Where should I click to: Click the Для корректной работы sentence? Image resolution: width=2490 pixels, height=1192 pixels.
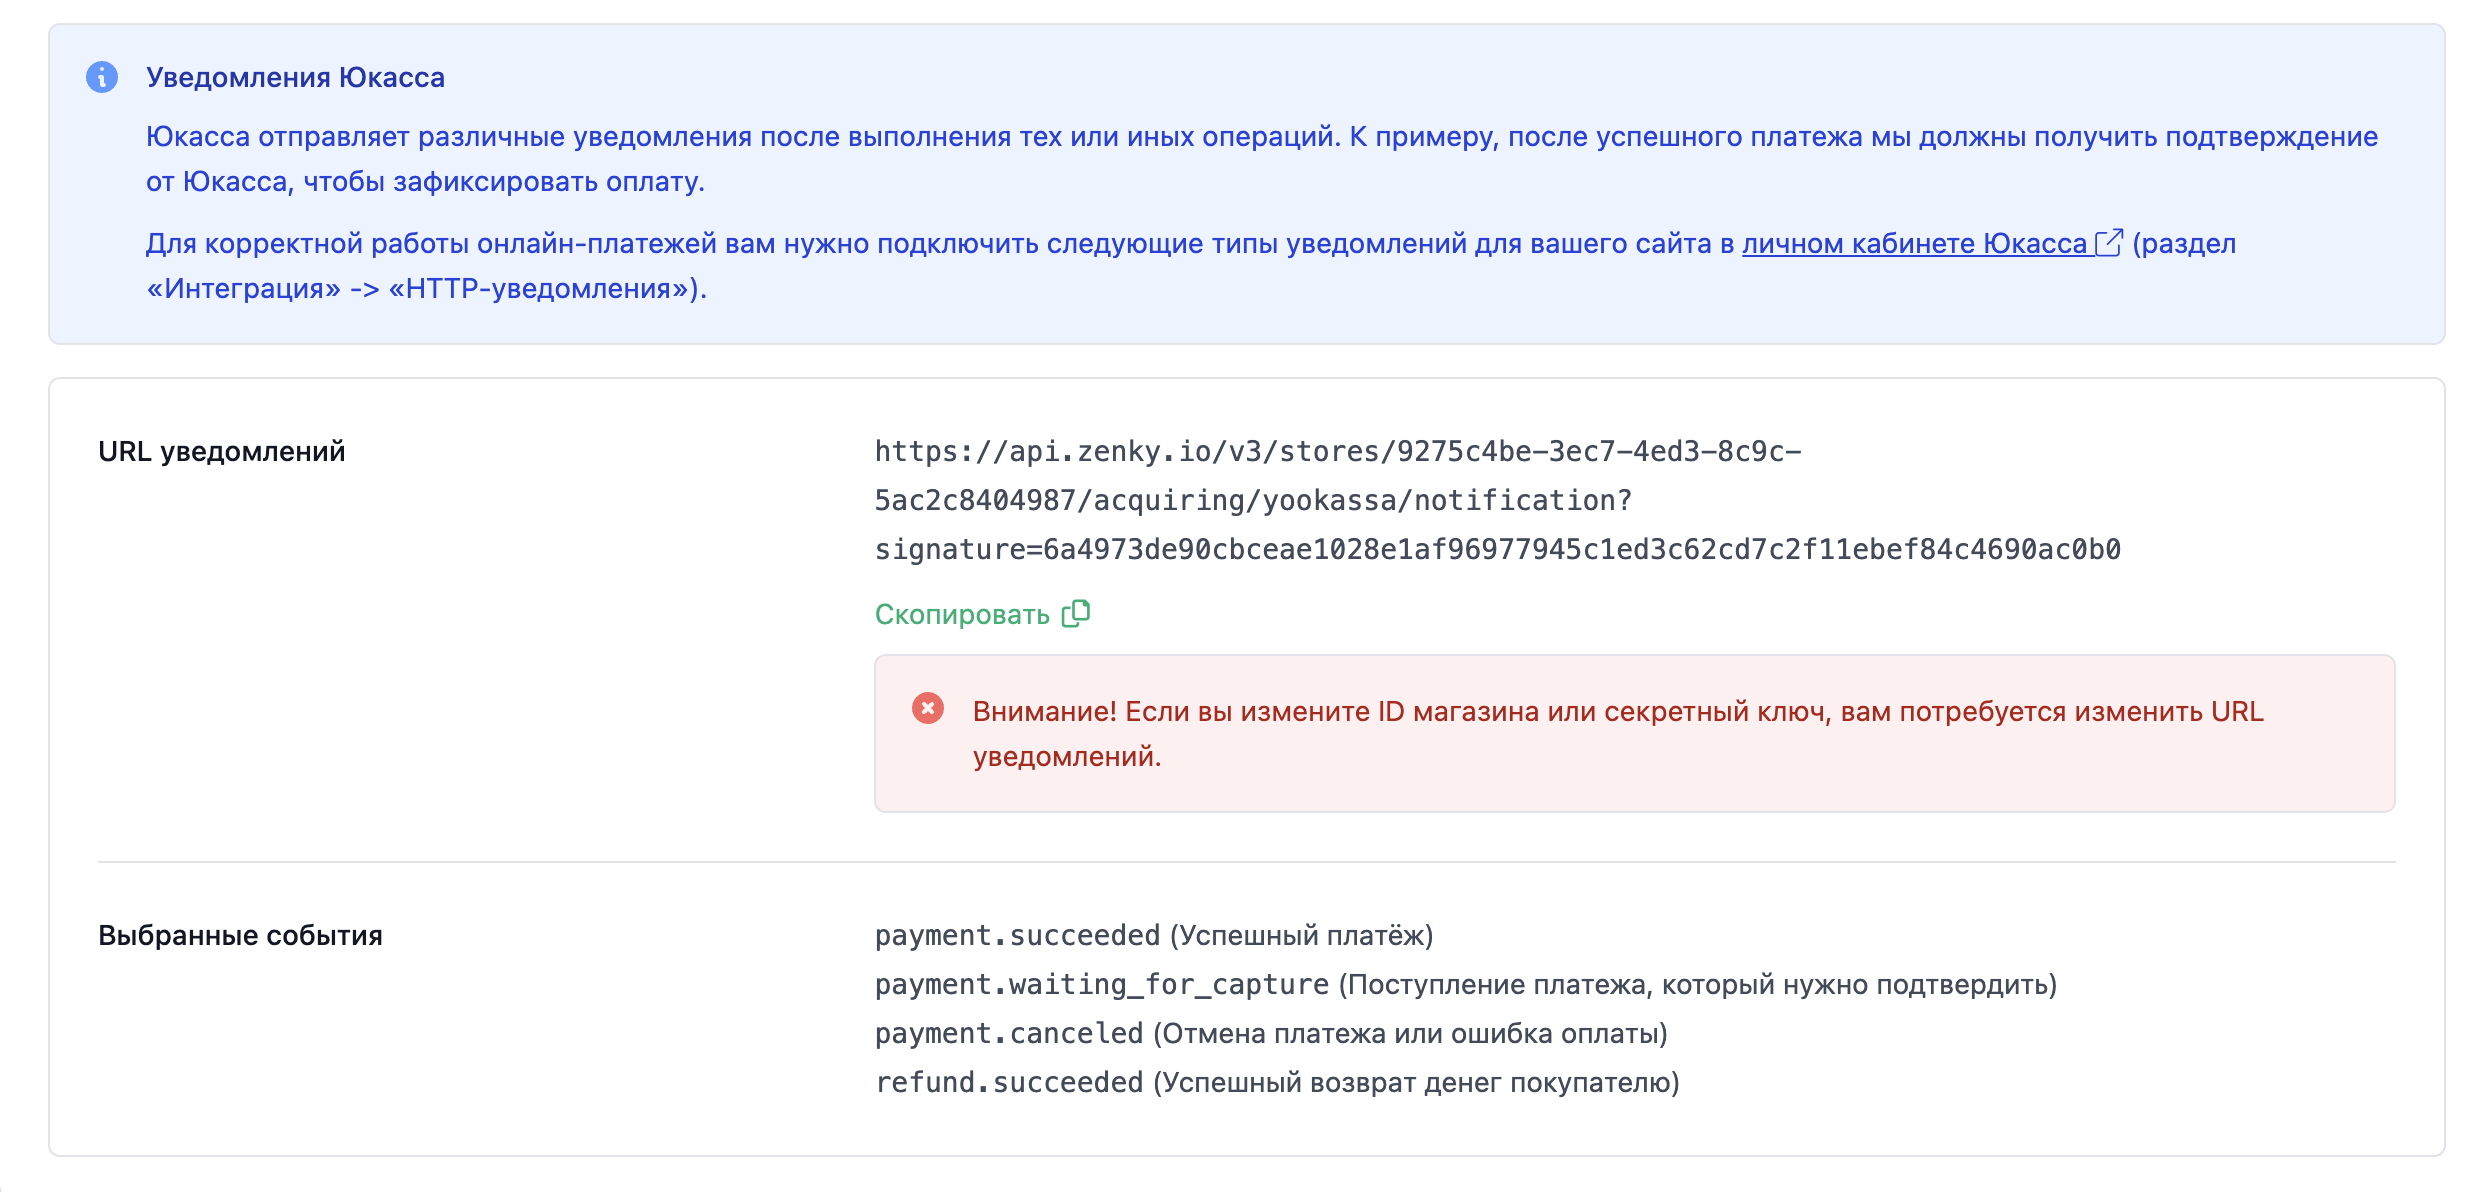coord(940,244)
